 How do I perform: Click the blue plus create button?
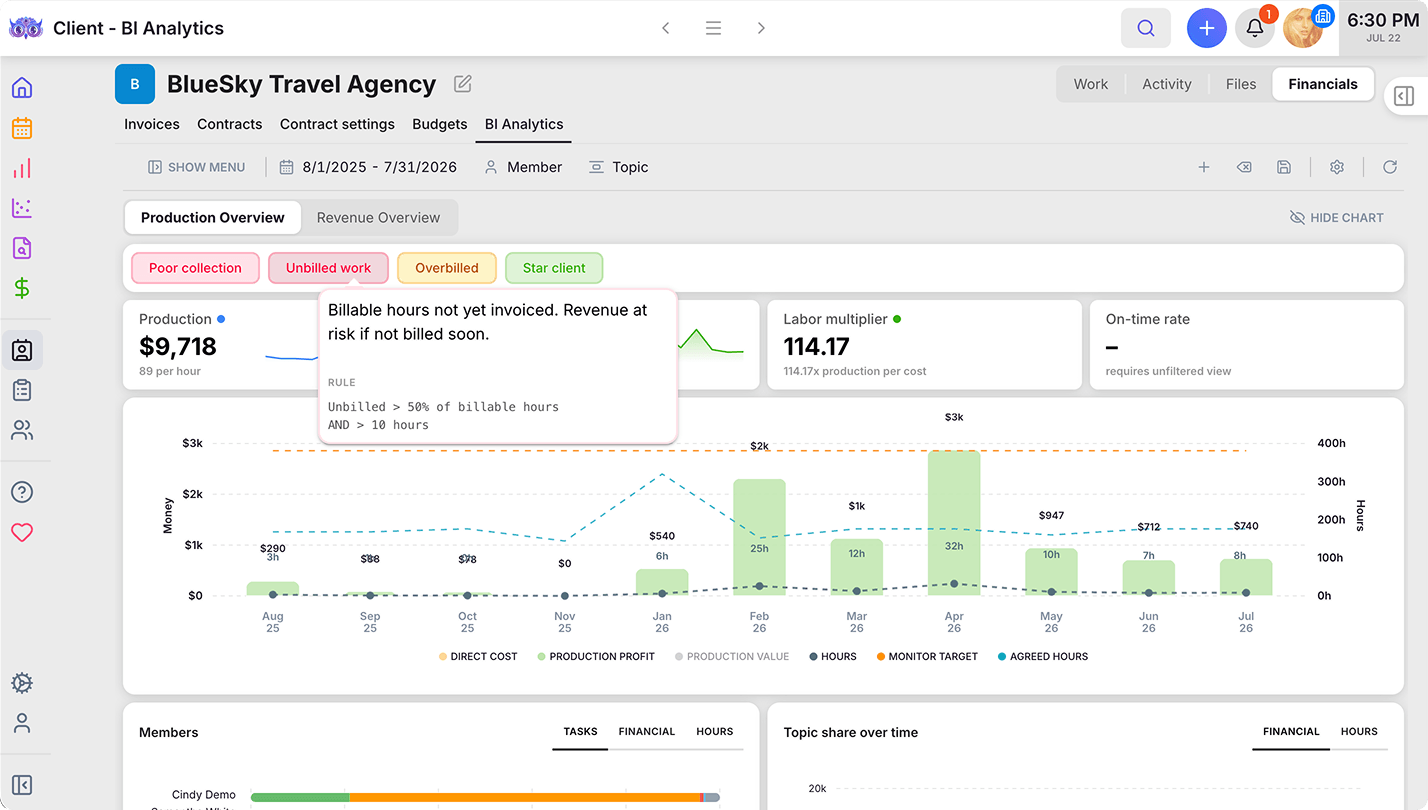(x=1207, y=28)
